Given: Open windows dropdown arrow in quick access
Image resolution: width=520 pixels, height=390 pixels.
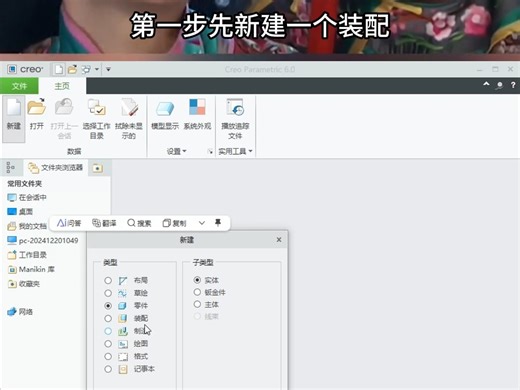Looking at the screenshot, I should coord(97,69).
